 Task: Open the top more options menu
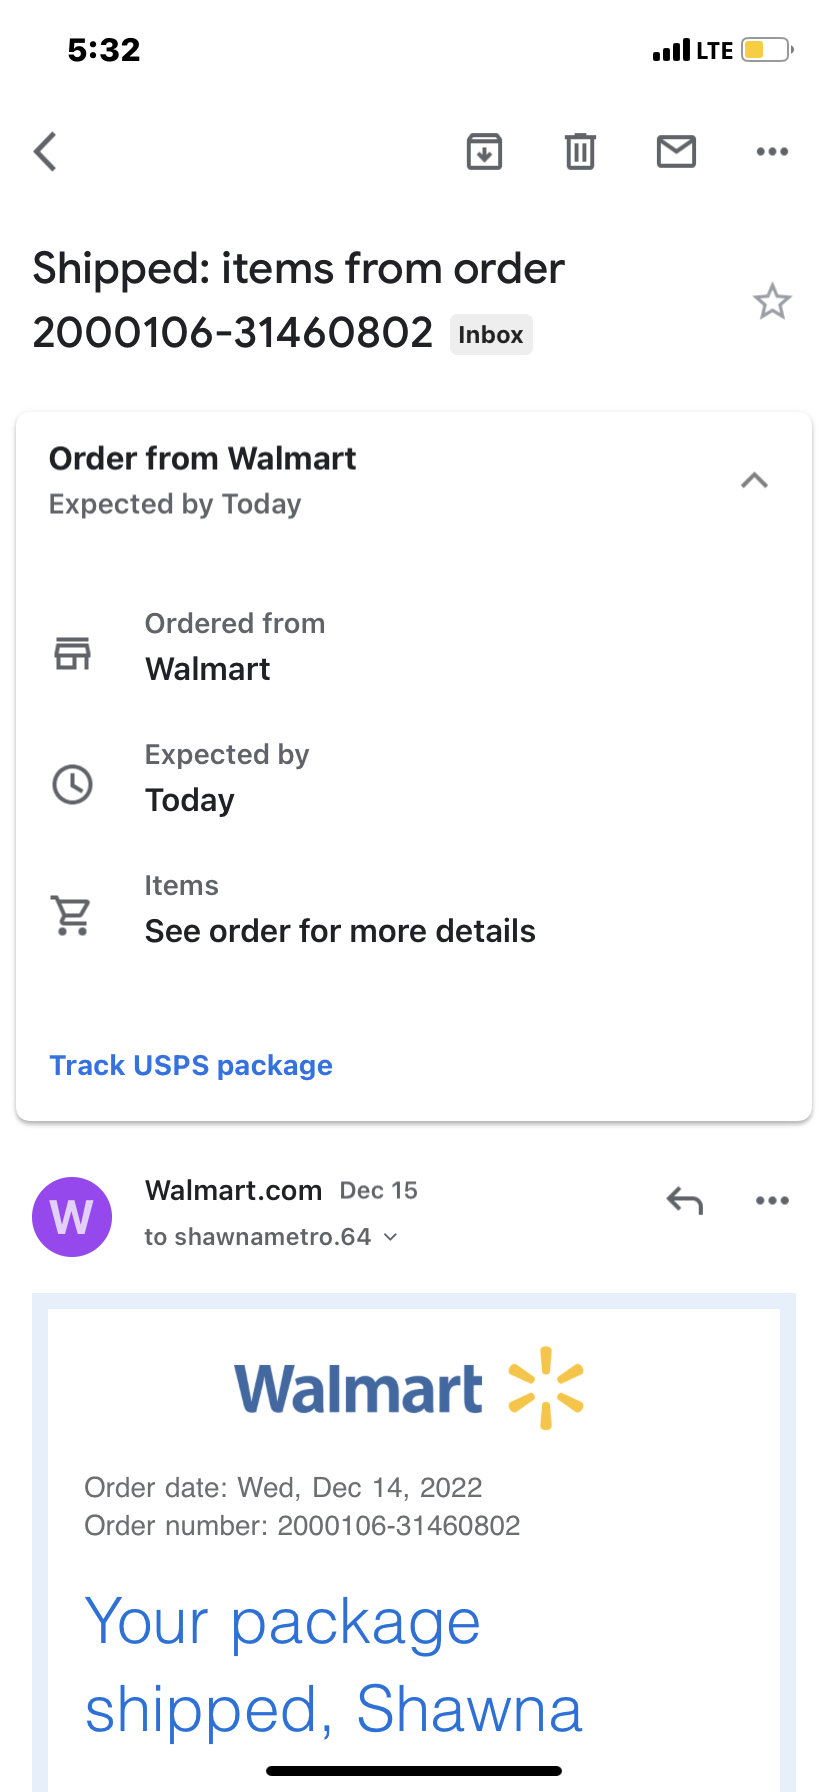(x=772, y=152)
